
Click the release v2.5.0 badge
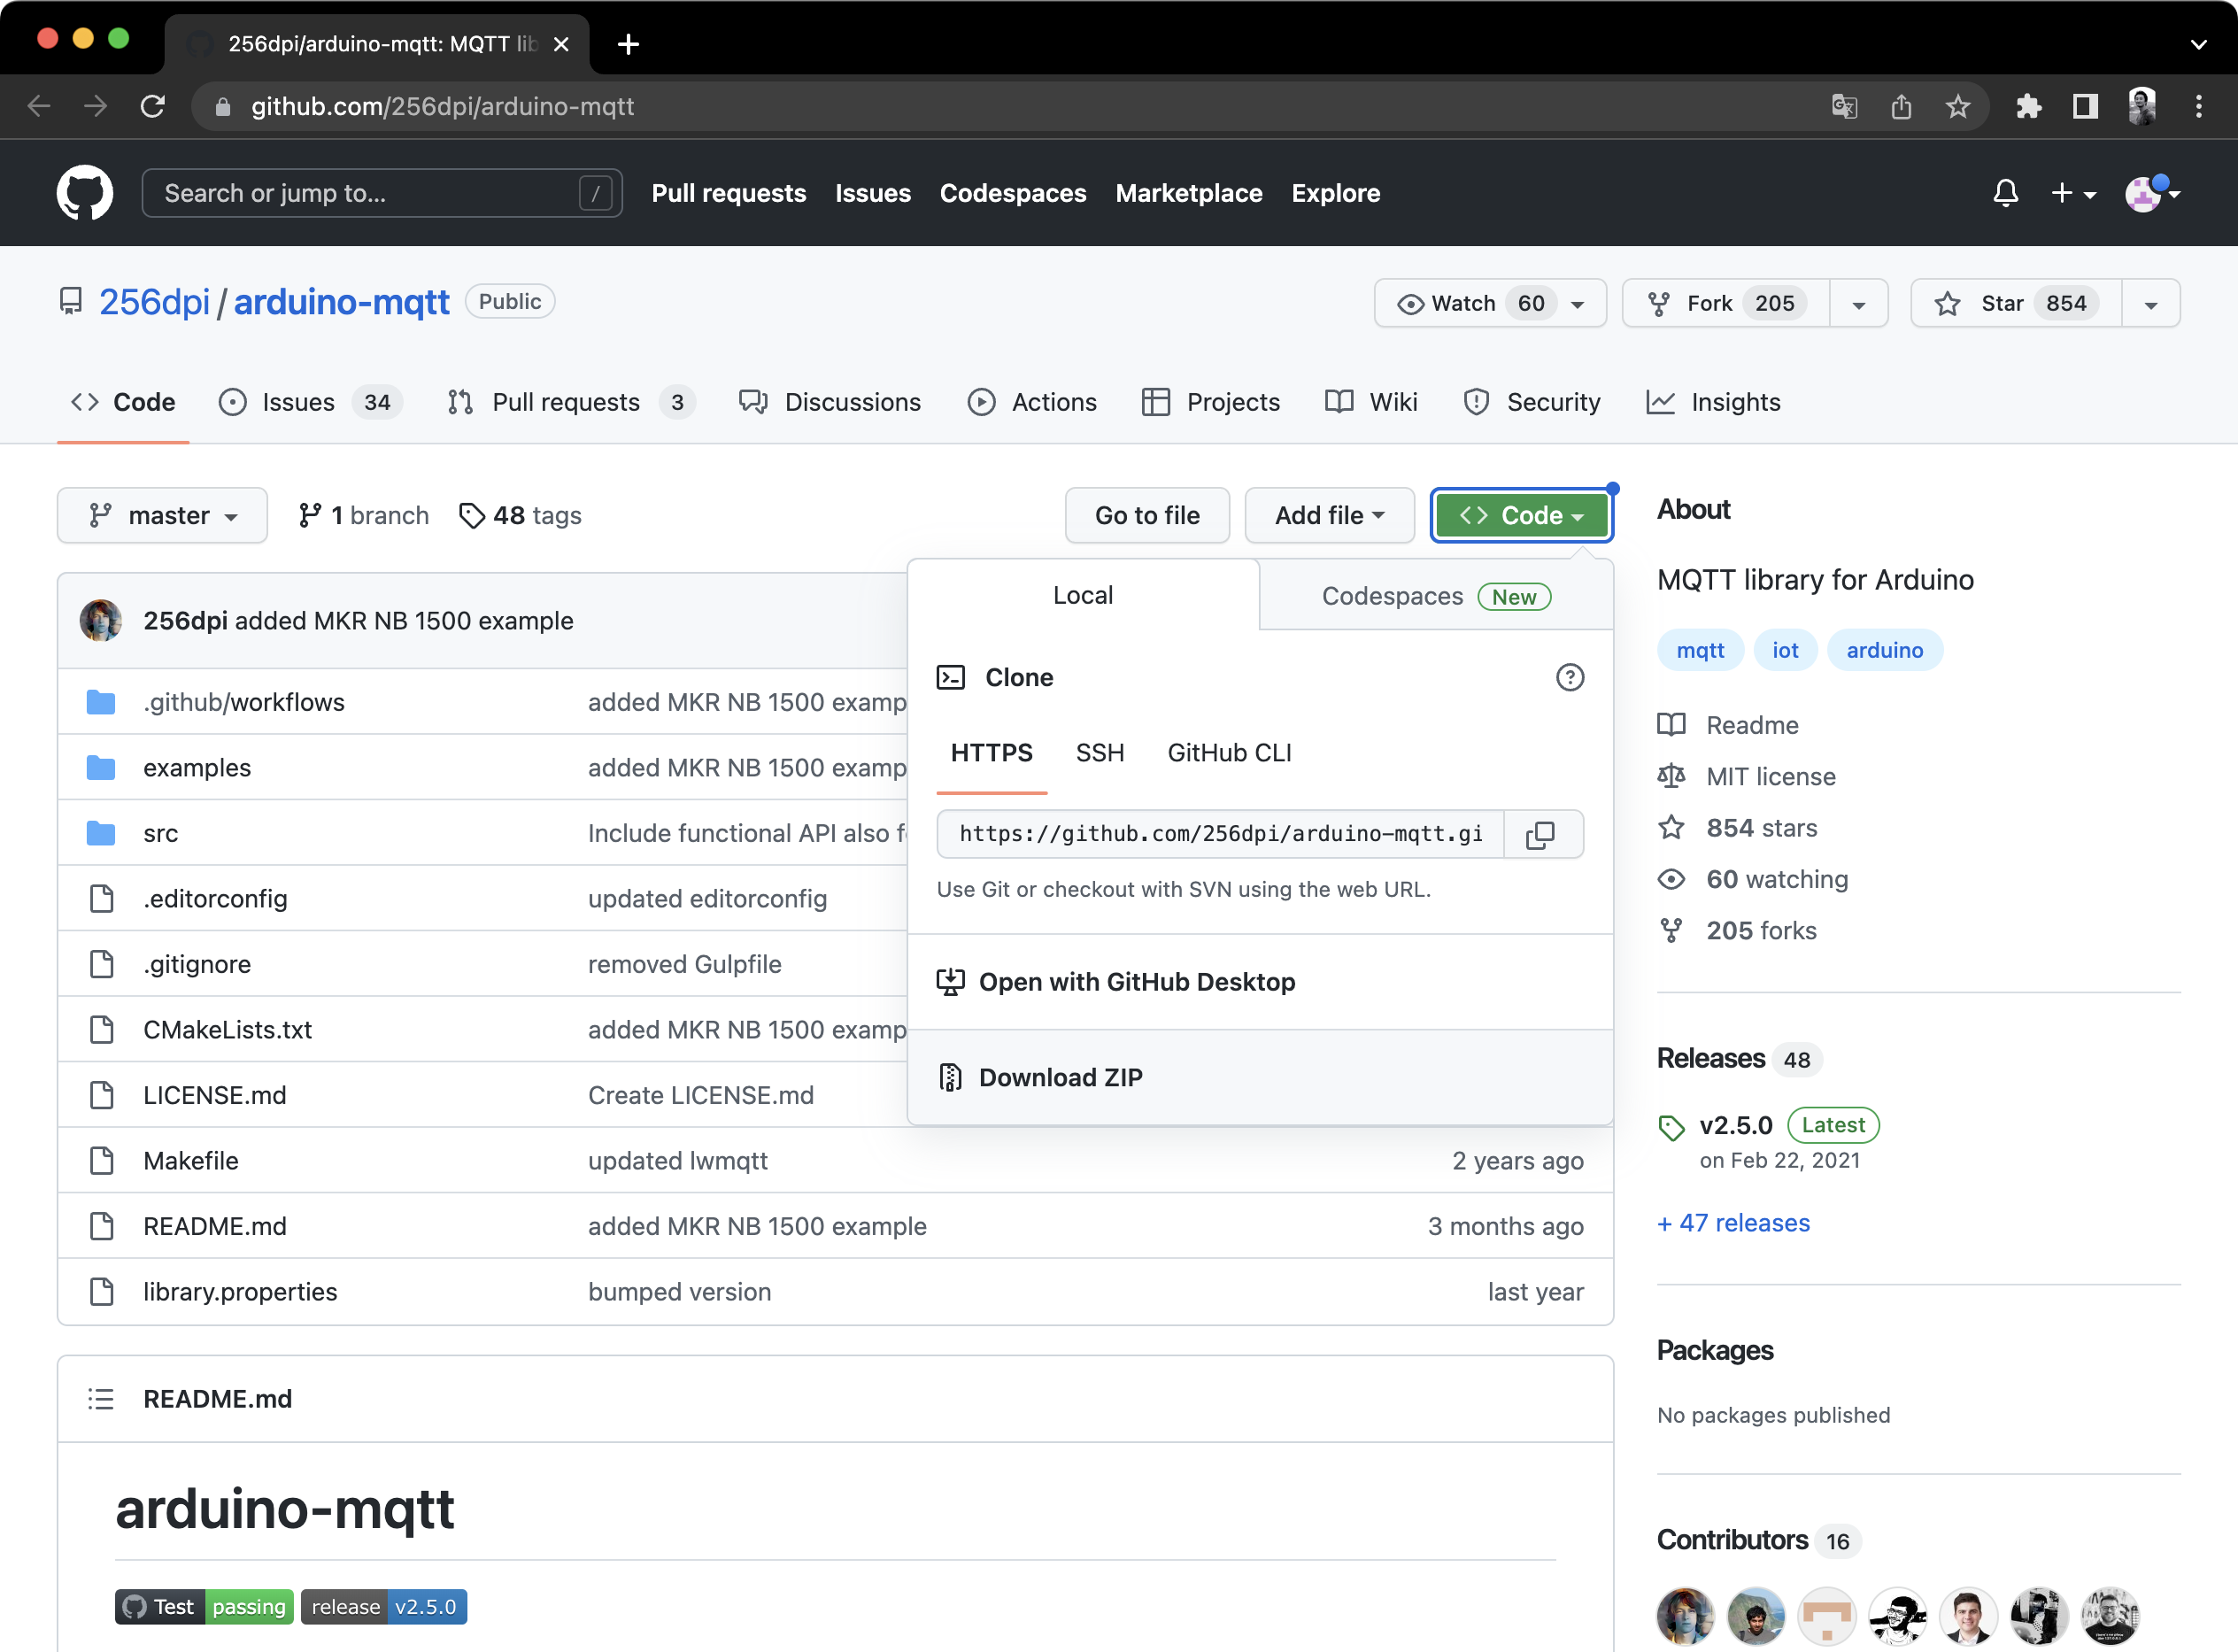[x=384, y=1606]
